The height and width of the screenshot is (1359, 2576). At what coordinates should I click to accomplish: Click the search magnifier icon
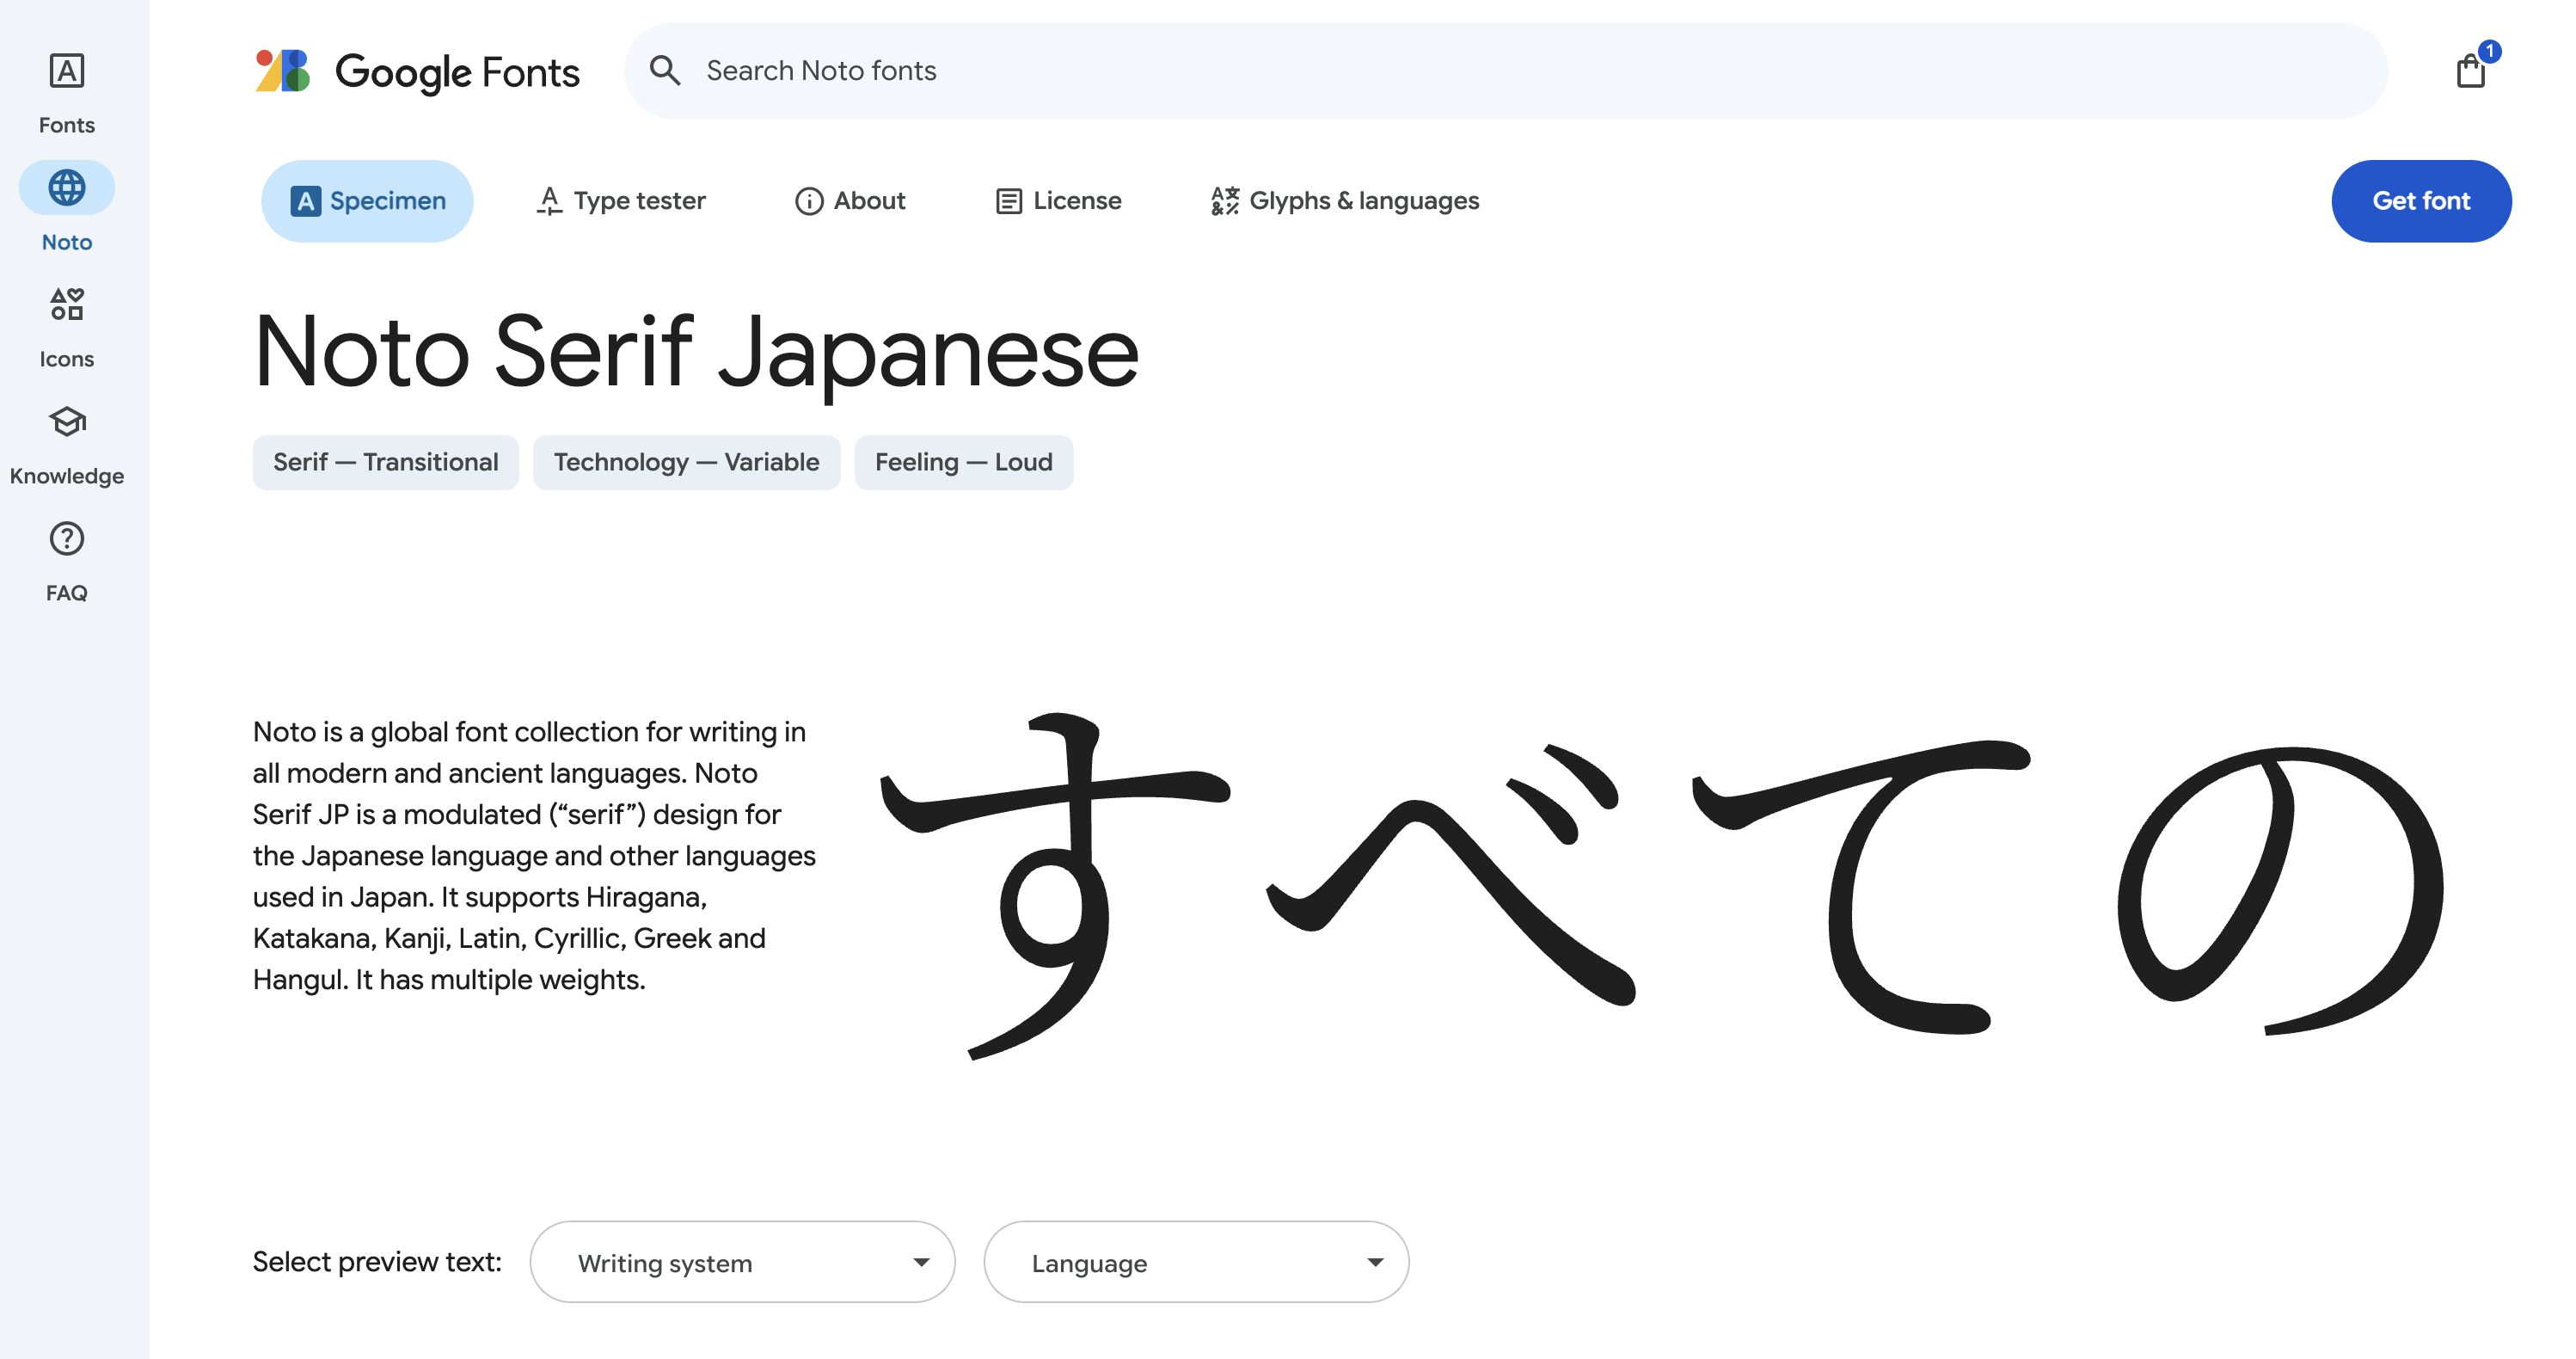(x=665, y=71)
